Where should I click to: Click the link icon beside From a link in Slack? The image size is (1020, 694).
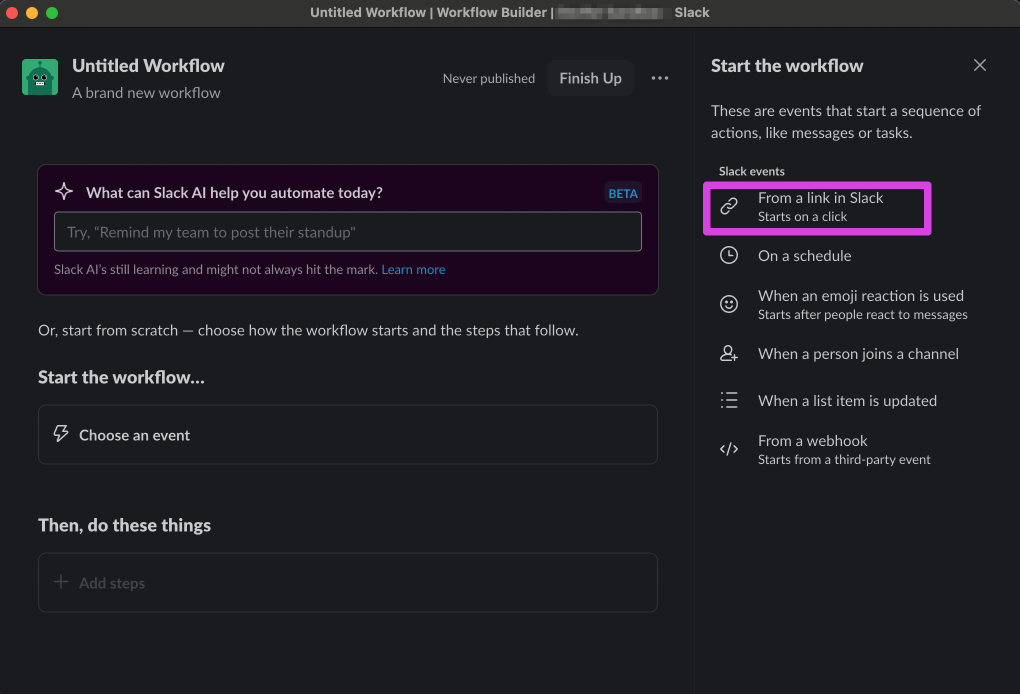(729, 206)
